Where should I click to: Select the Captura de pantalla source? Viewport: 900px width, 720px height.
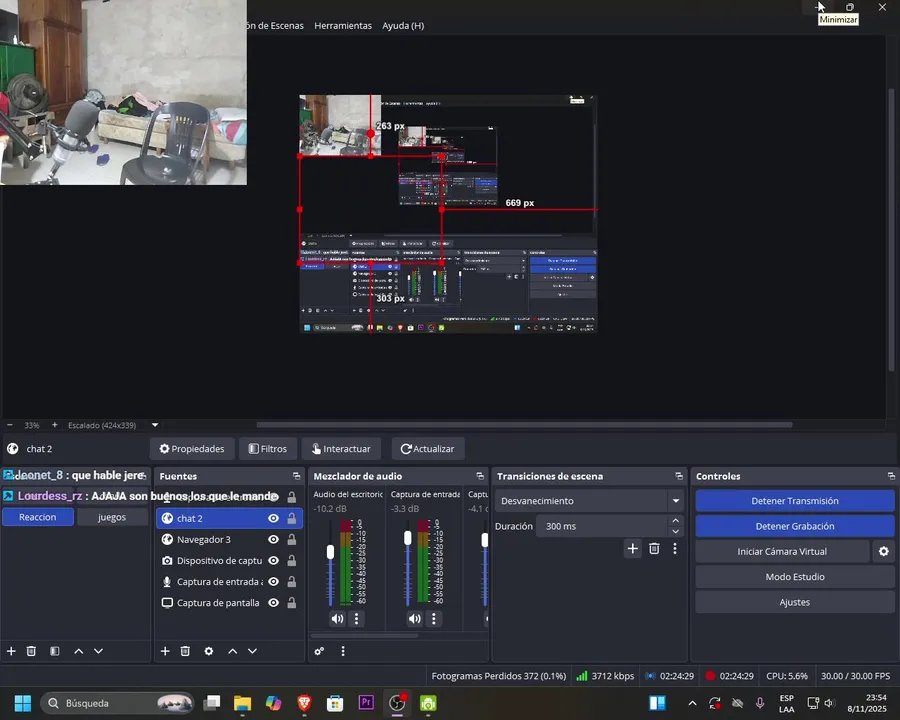(228, 602)
